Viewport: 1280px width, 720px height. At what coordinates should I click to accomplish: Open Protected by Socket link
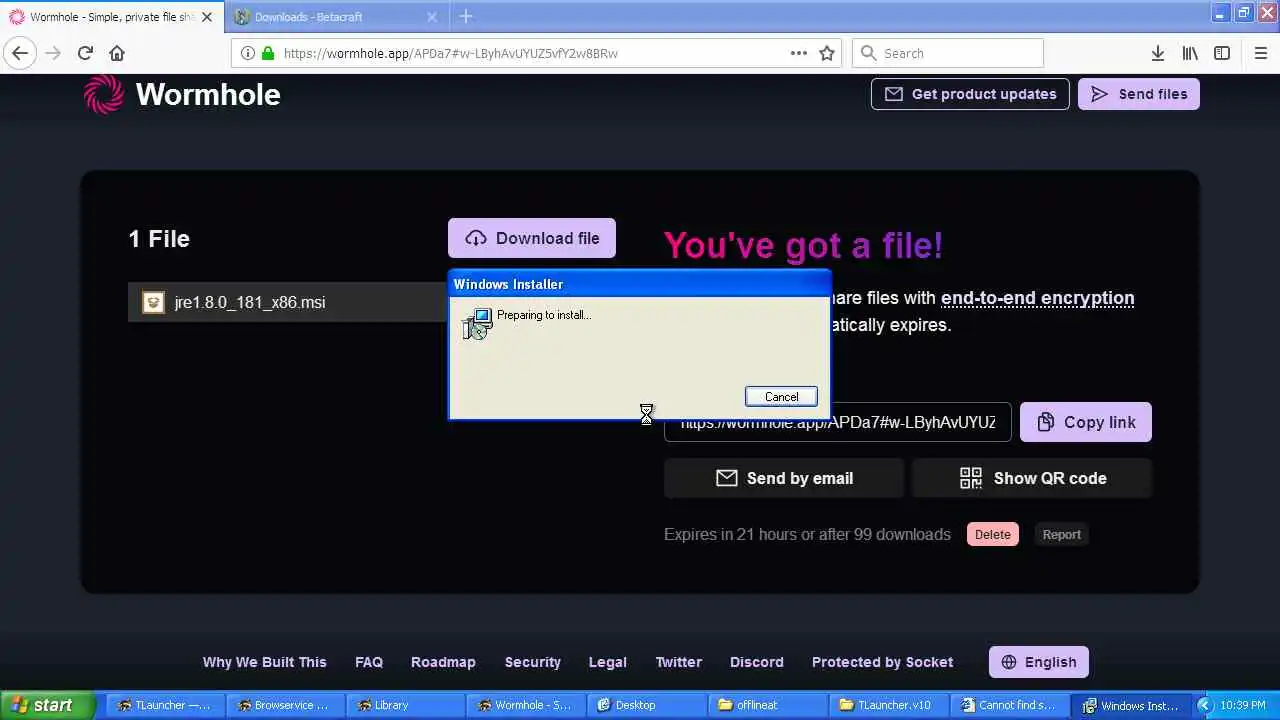point(882,662)
